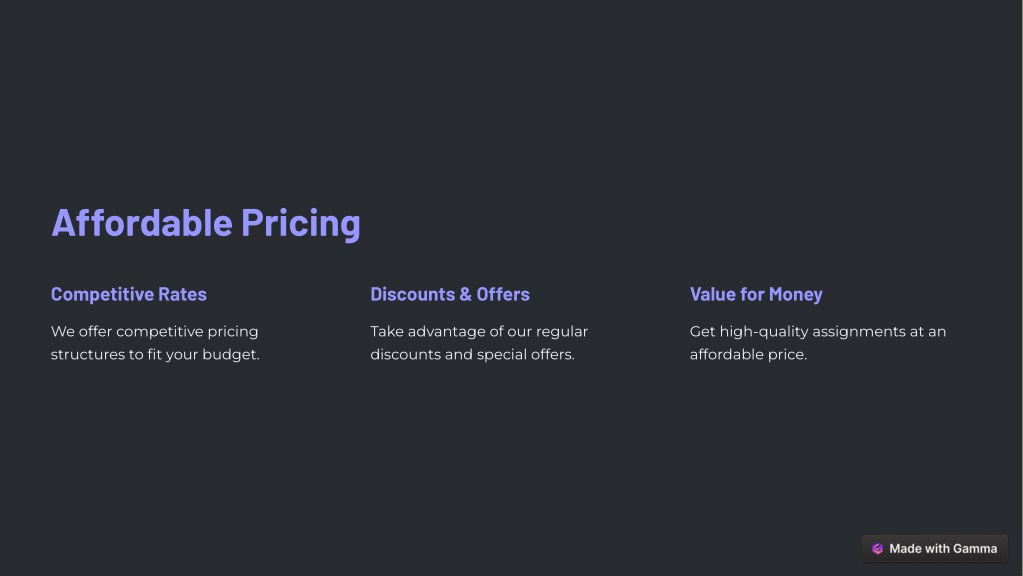The width and height of the screenshot is (1023, 576).
Task: Click the vertical scrollbar on right edge
Action: click(1021, 288)
